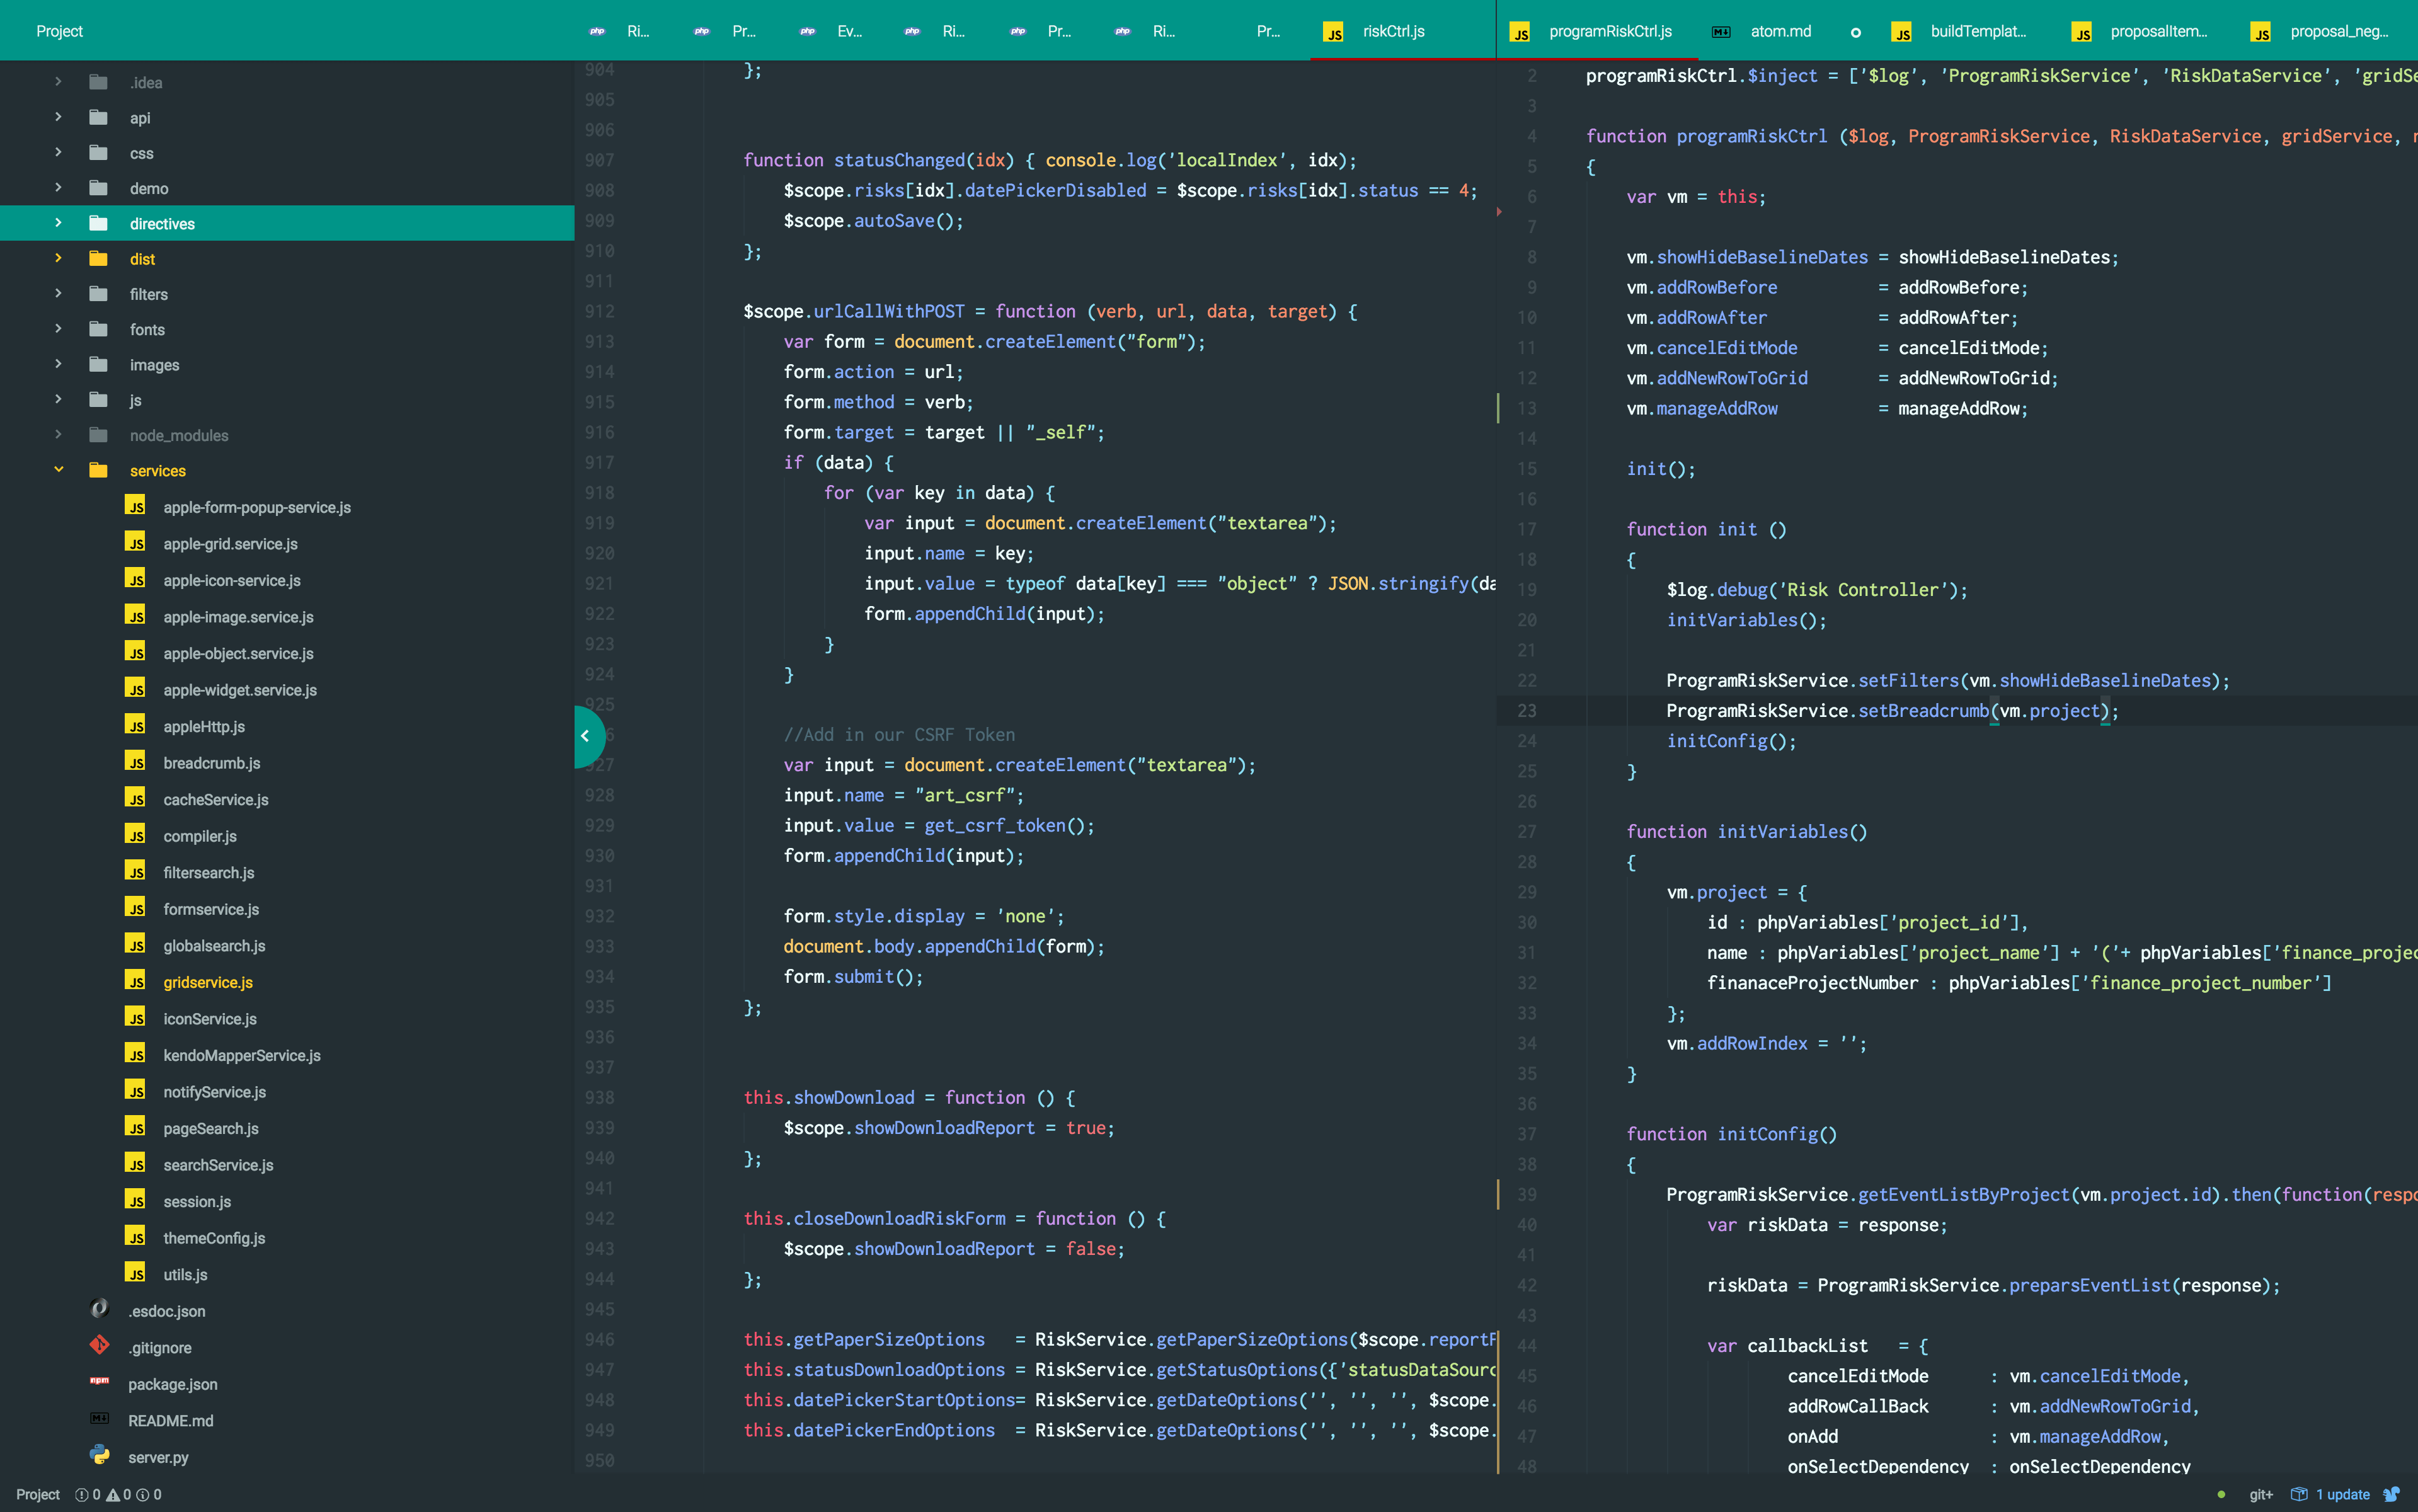2418x1512 pixels.
Task: Click the directives folder icon
Action: 98,223
